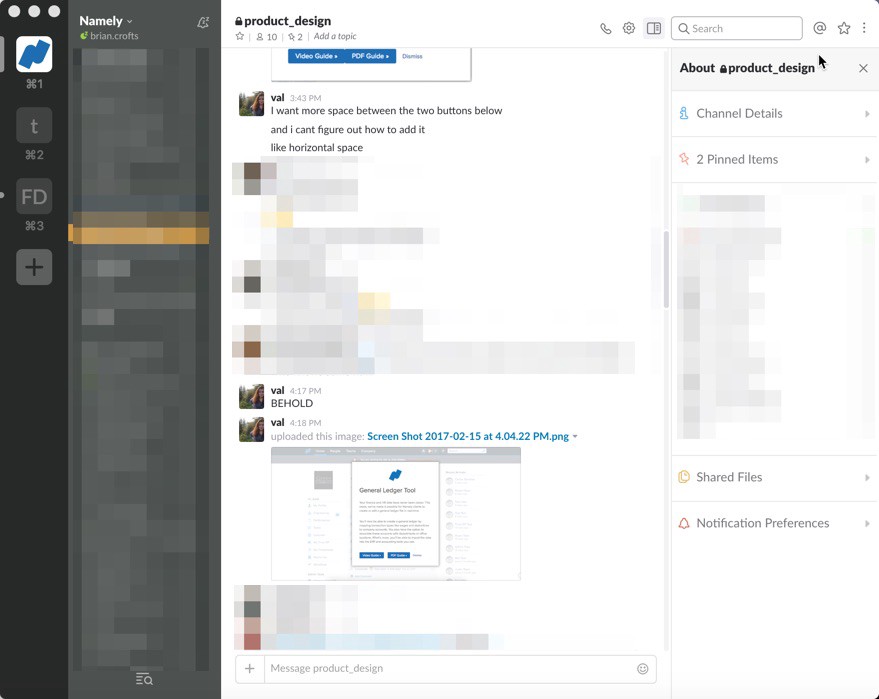Click Dismiss link in image

pos(412,56)
